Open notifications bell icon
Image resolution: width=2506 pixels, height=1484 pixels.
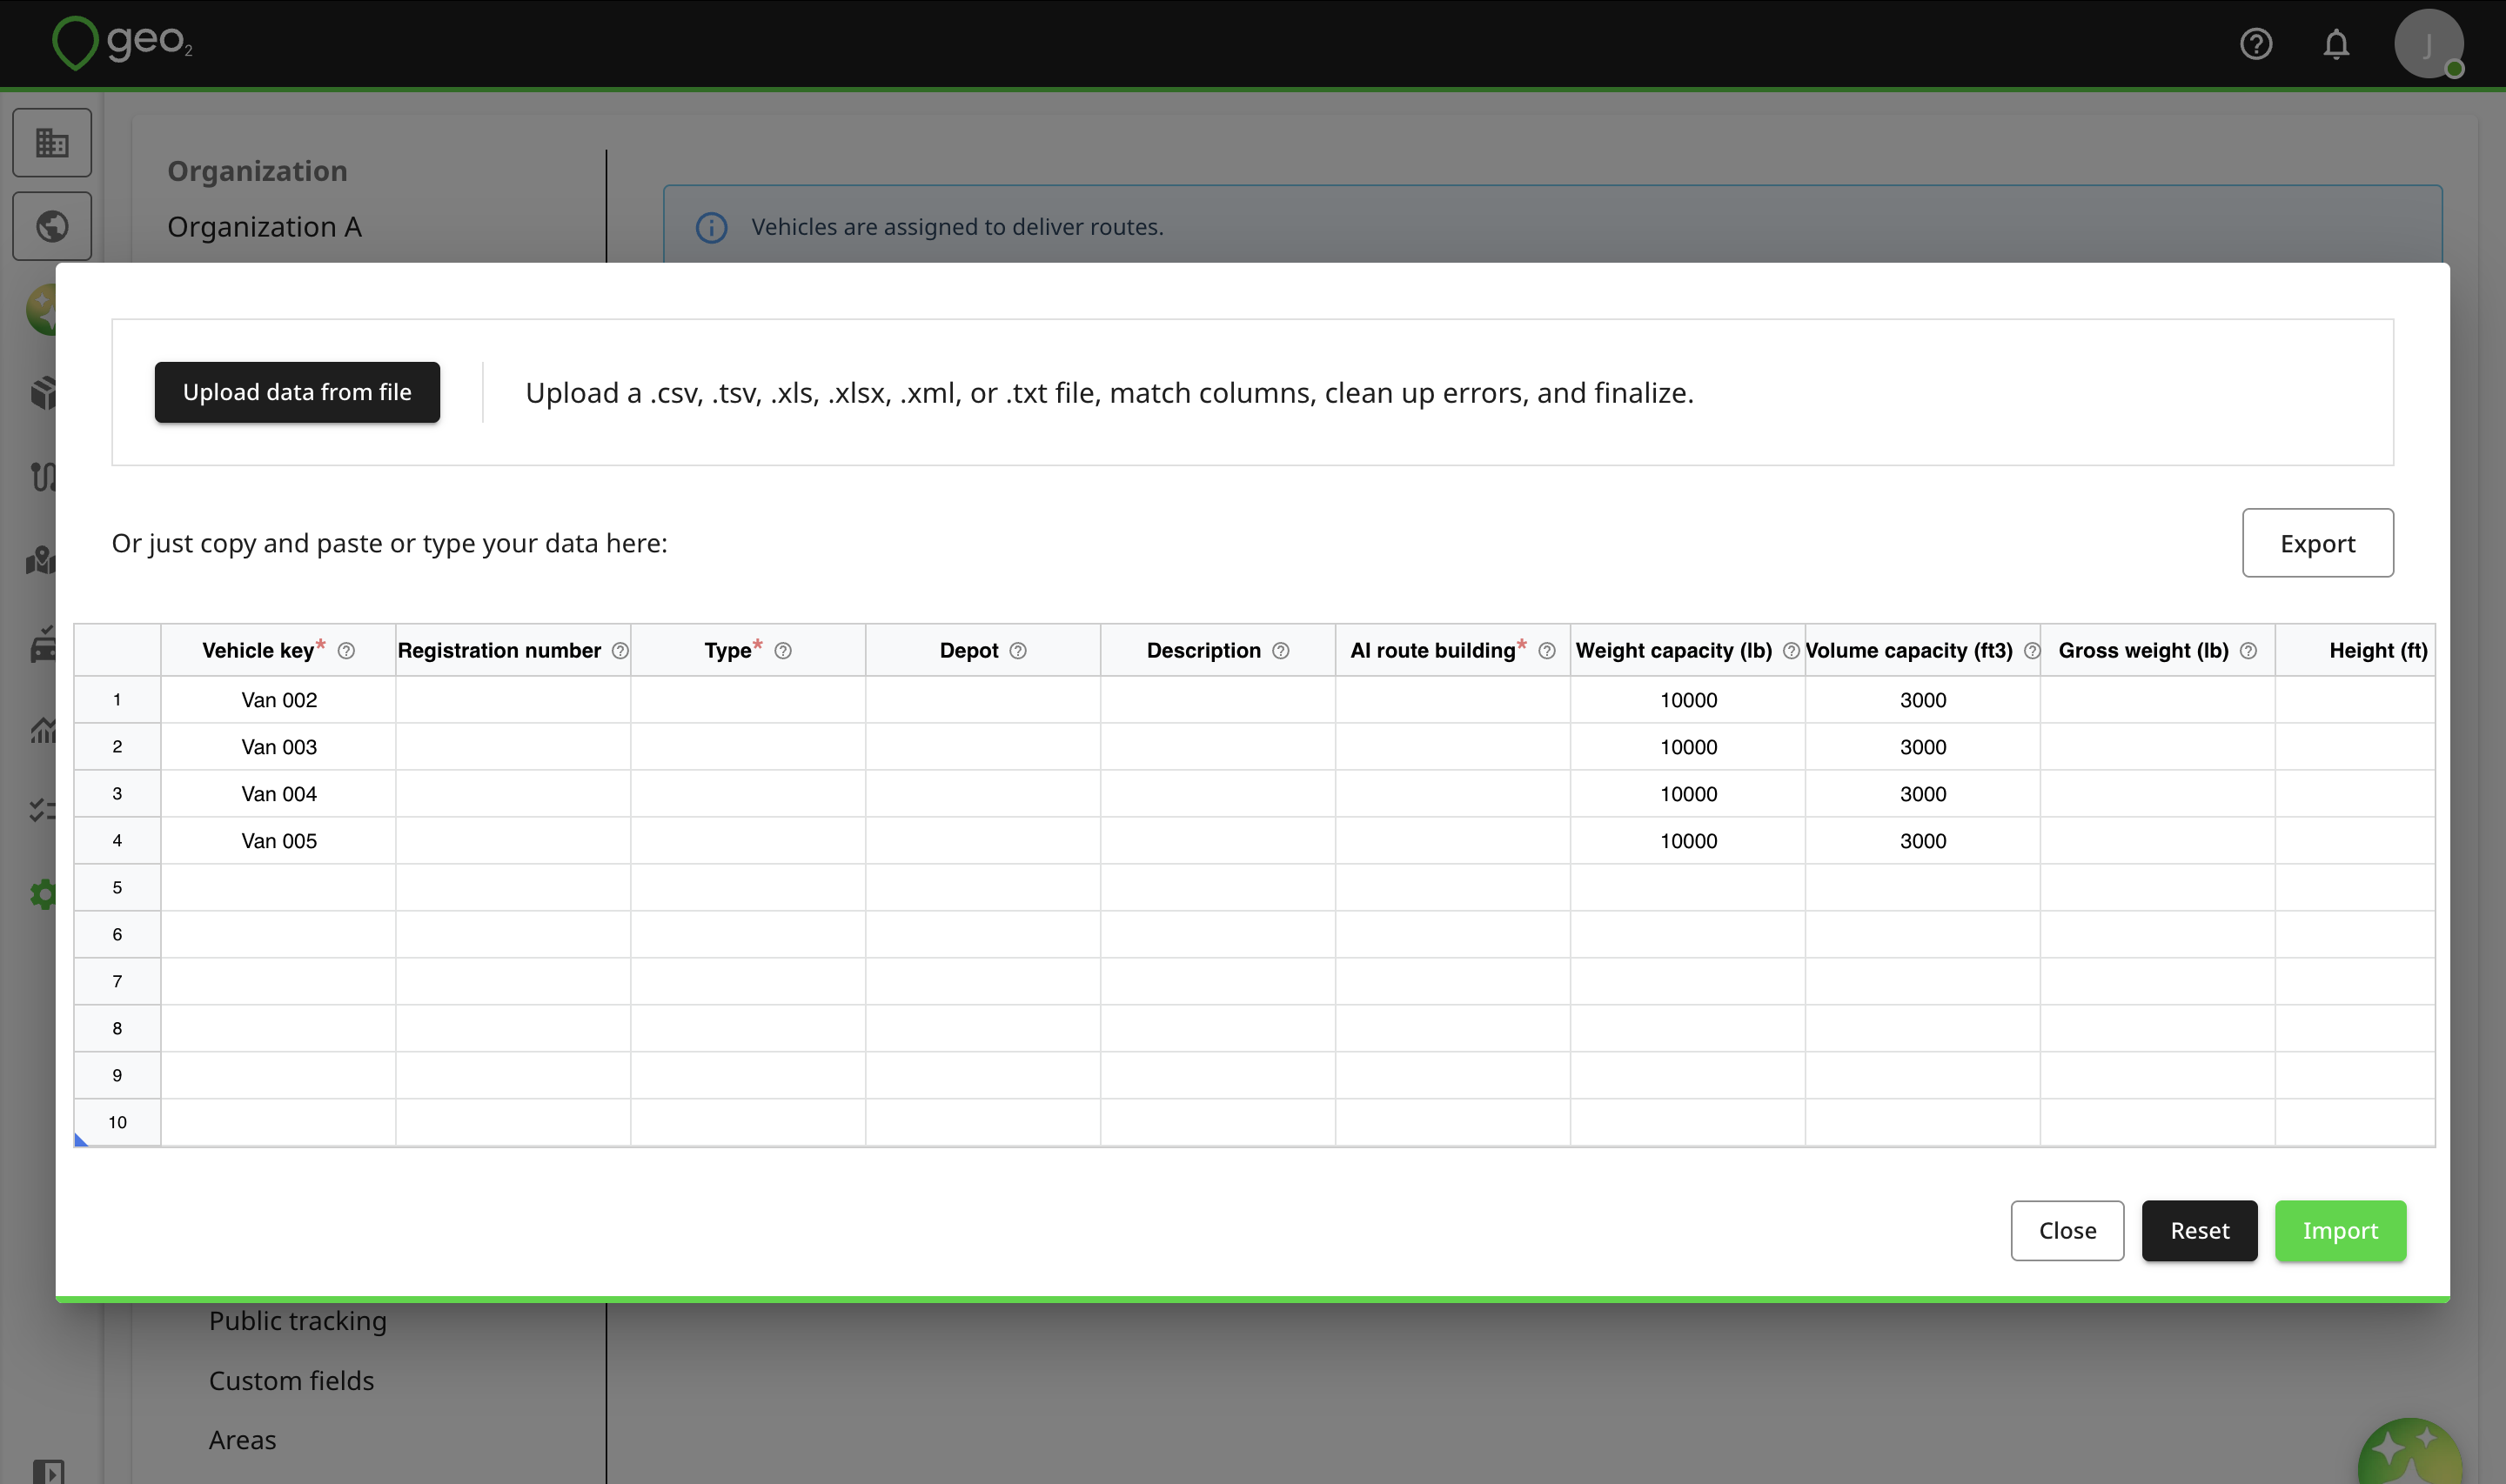coord(2336,44)
